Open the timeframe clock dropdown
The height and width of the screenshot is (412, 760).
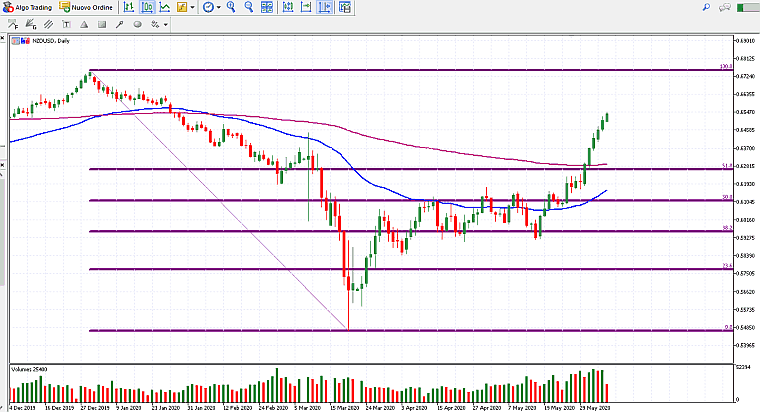click(212, 7)
